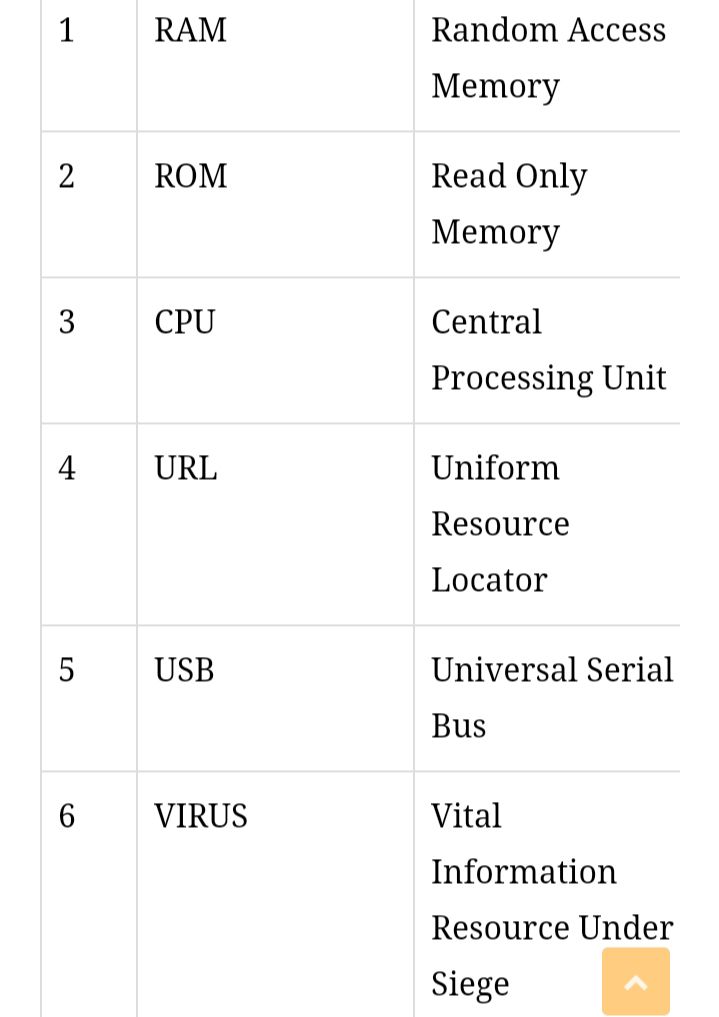The height and width of the screenshot is (1017, 719).
Task: Tap row number 3 cell
Action: tap(67, 322)
